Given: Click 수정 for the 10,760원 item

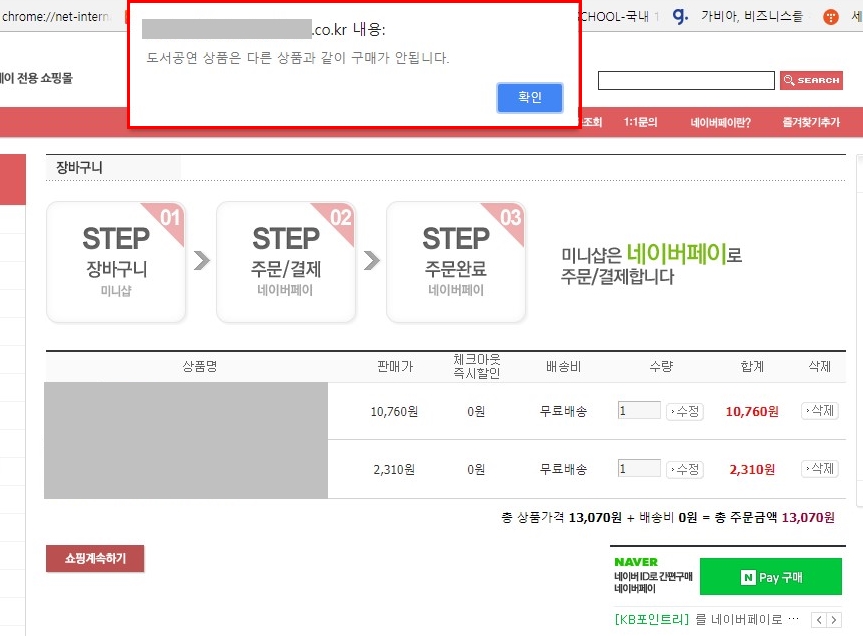Looking at the screenshot, I should 685,411.
